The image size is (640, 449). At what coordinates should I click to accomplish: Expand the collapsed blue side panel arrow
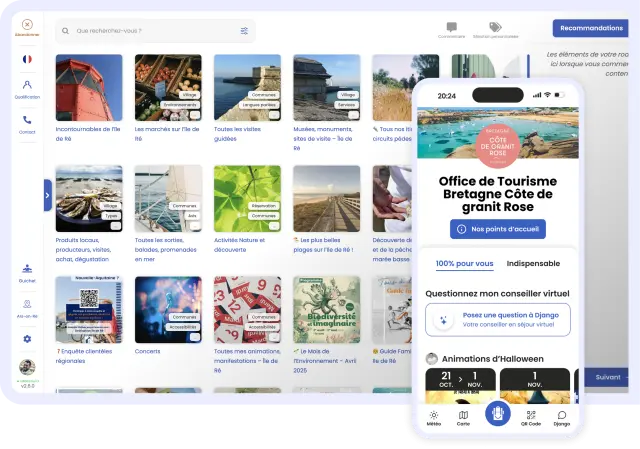(x=47, y=195)
